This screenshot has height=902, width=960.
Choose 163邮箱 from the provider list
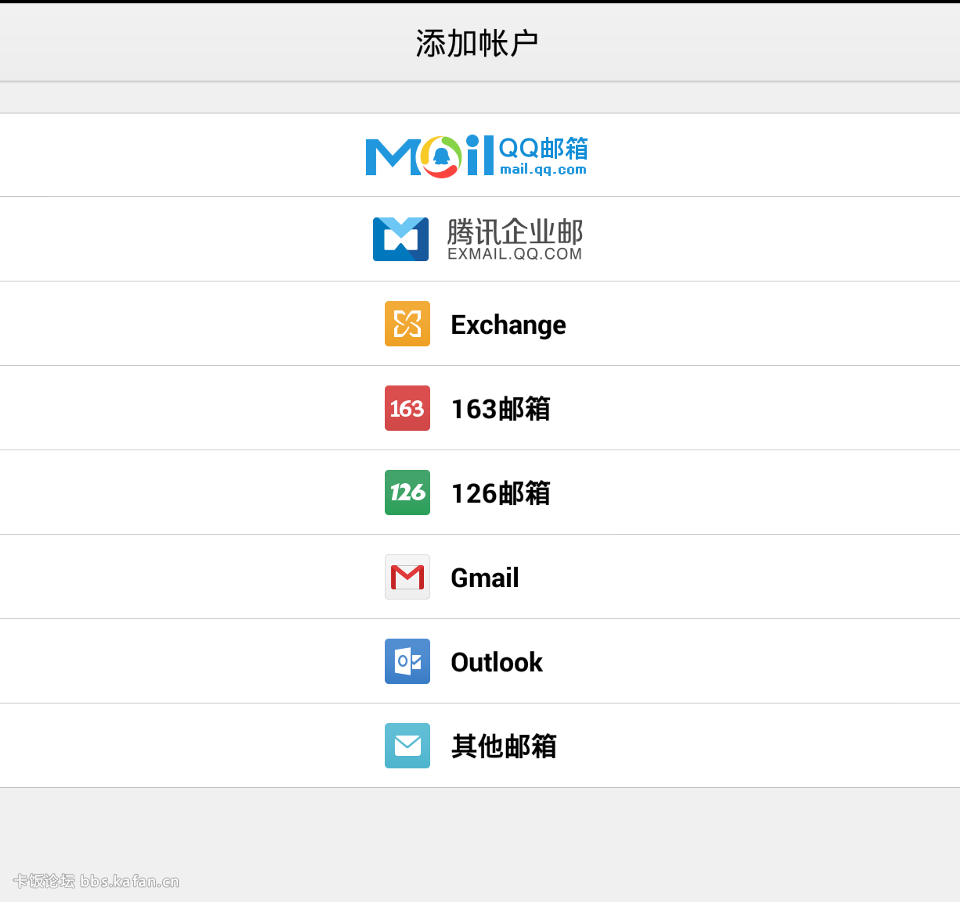[x=480, y=408]
